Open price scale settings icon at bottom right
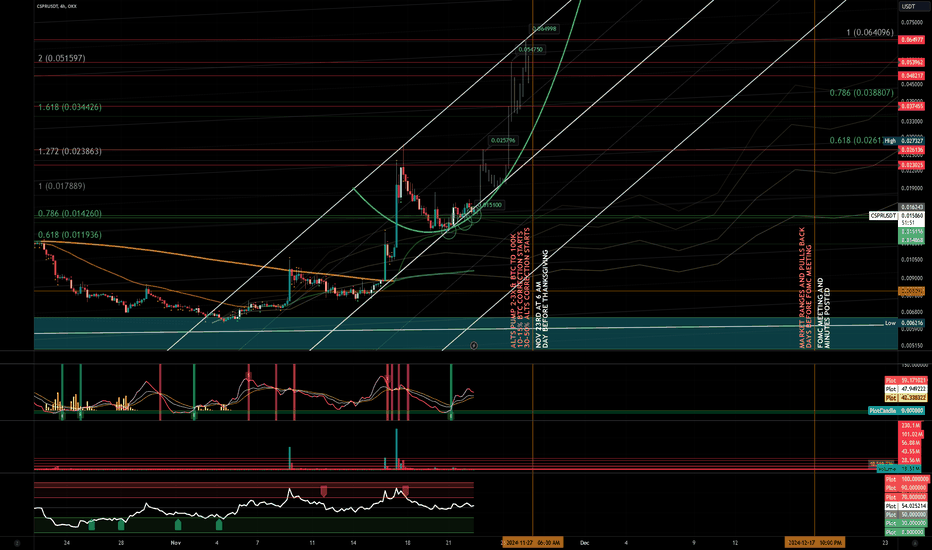The image size is (932, 550). click(x=915, y=543)
